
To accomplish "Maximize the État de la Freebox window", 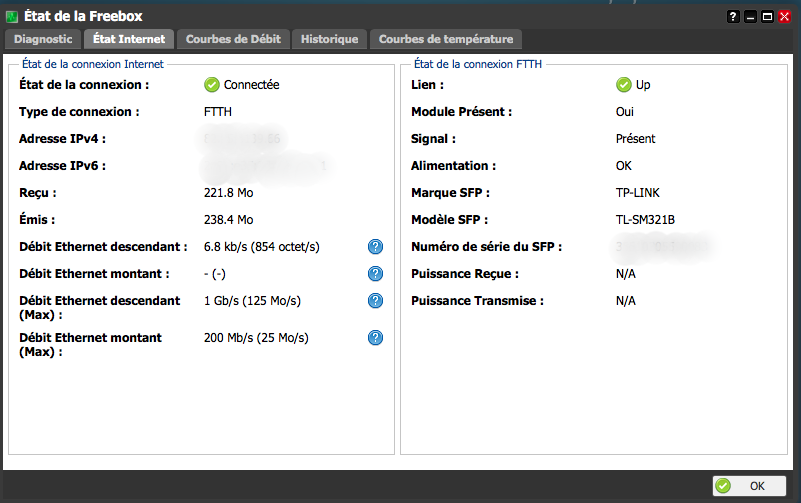I will pos(767,16).
